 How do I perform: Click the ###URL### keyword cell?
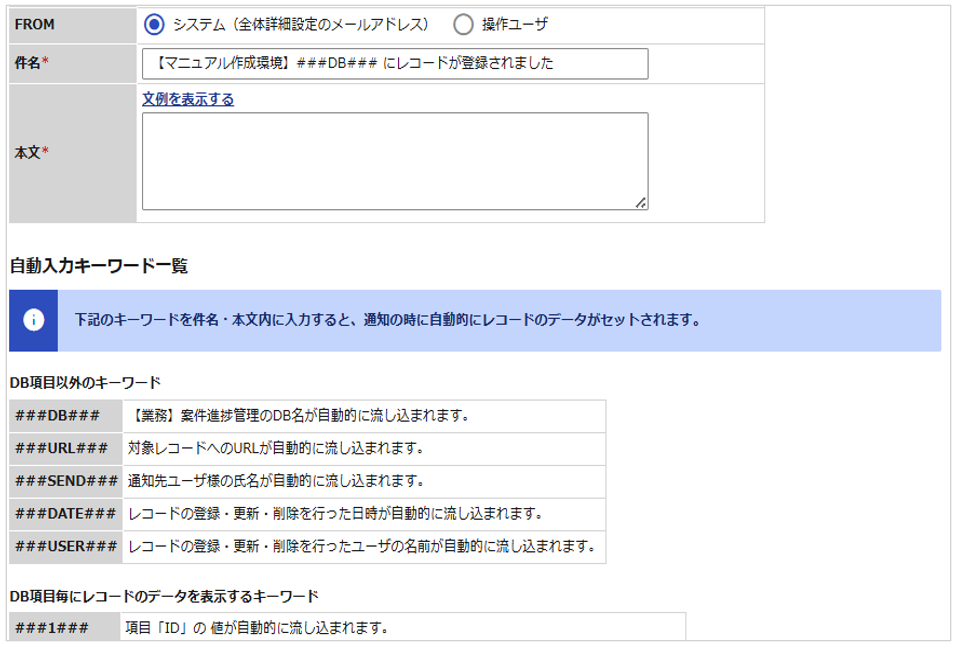(x=66, y=448)
